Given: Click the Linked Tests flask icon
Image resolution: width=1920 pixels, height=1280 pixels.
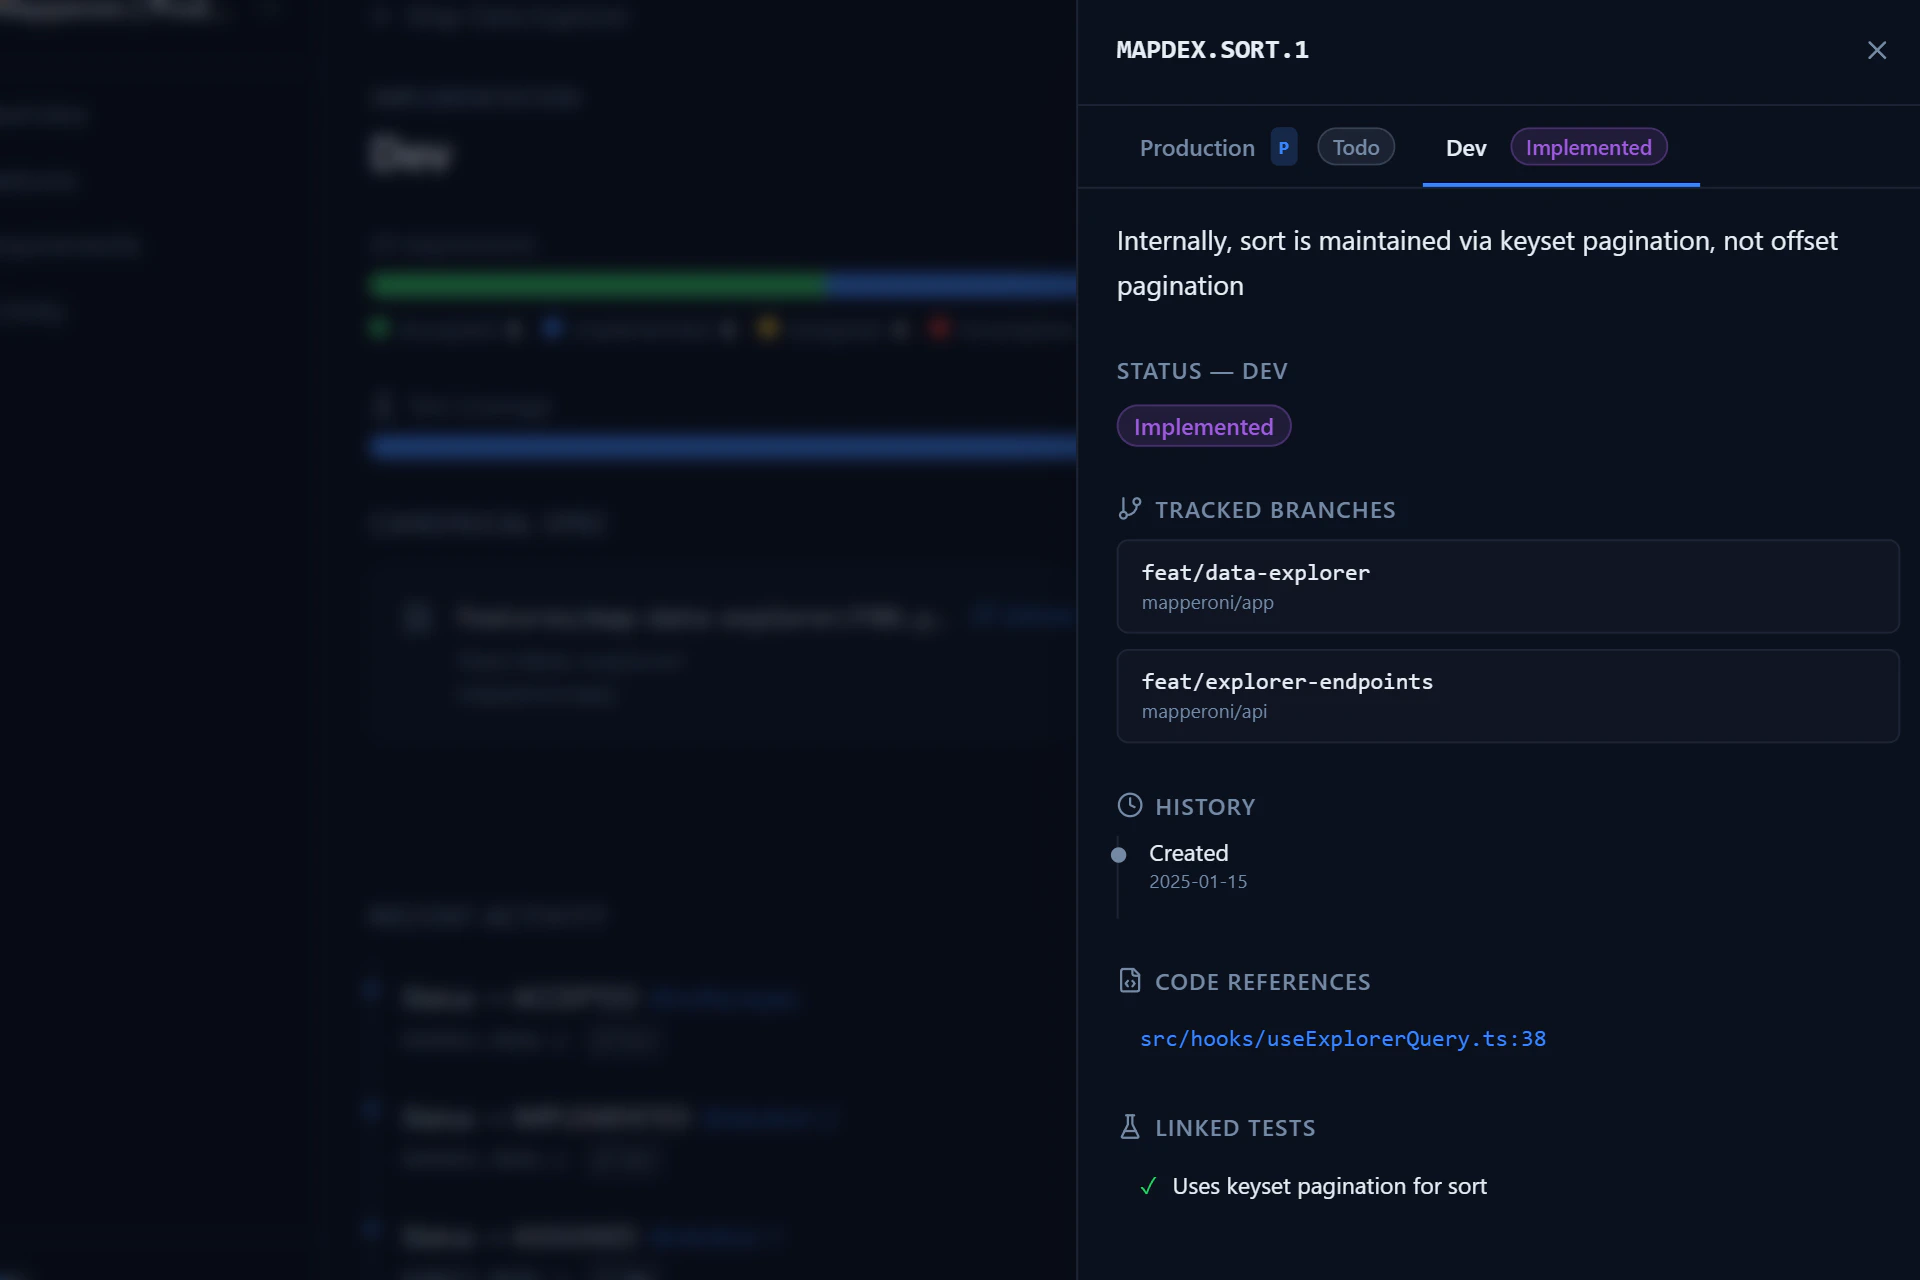Looking at the screenshot, I should (x=1129, y=1126).
